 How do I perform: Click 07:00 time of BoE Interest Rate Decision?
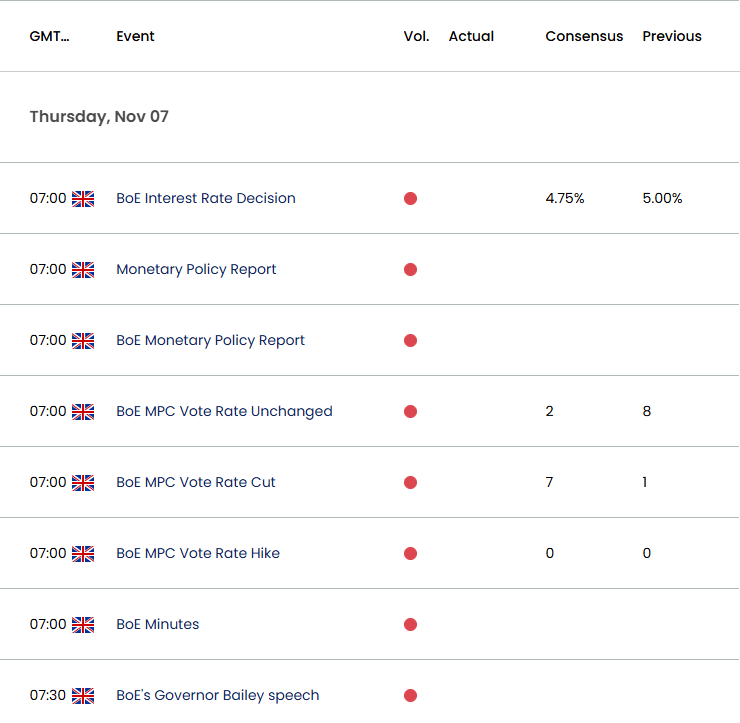coord(48,198)
